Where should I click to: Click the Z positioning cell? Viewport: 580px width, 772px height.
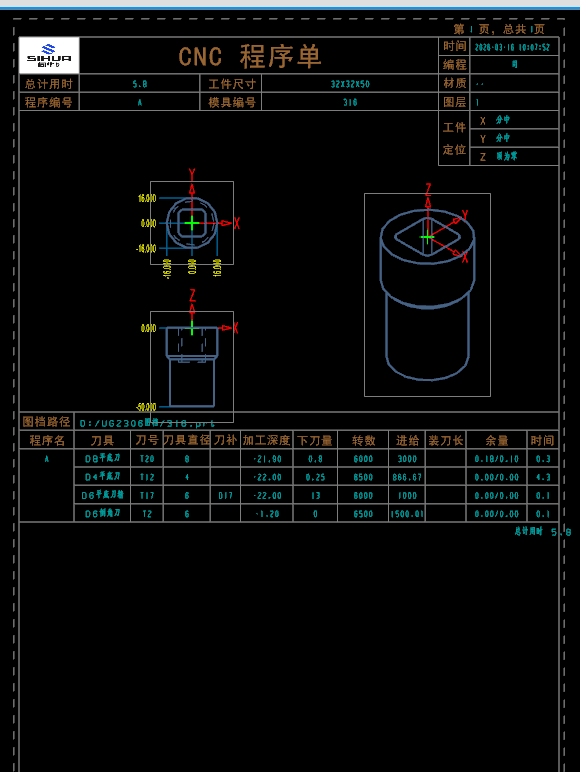(514, 156)
